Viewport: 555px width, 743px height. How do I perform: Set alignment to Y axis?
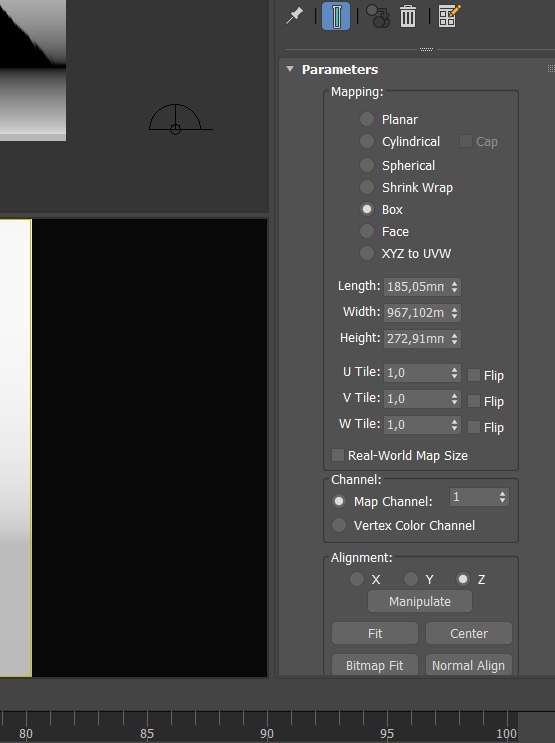pyautogui.click(x=411, y=579)
